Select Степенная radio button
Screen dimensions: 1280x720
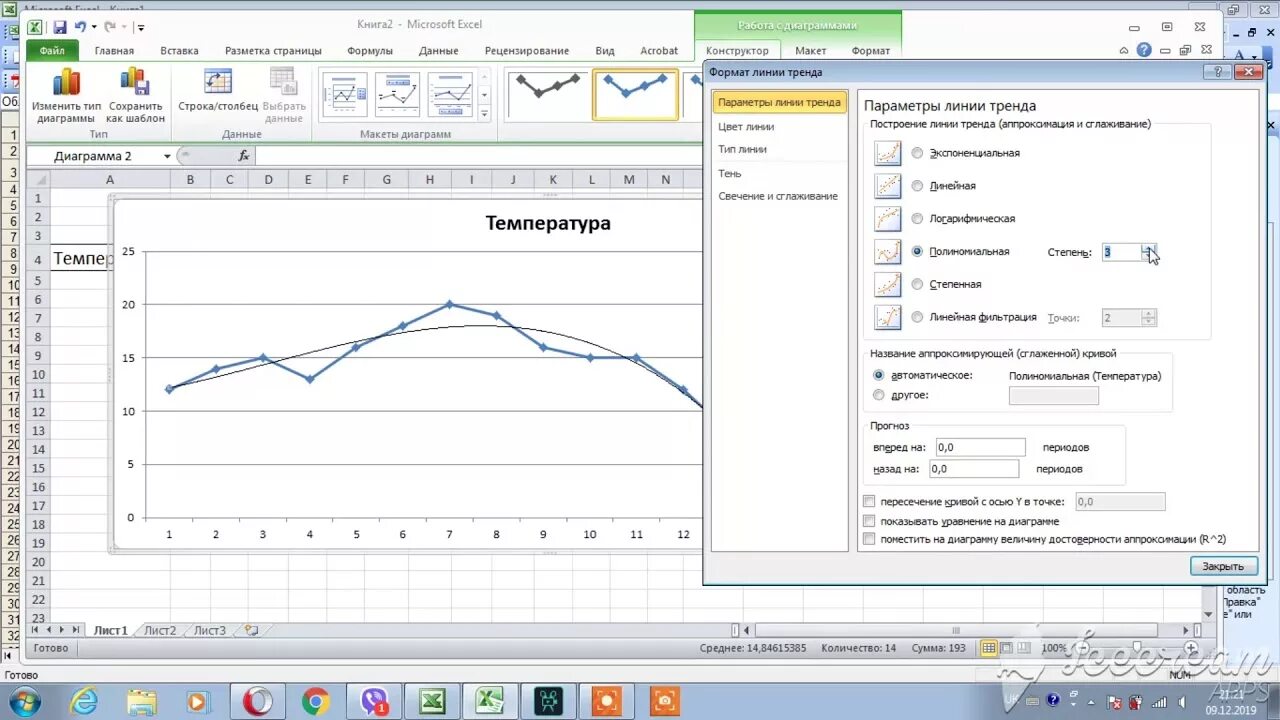[918, 284]
